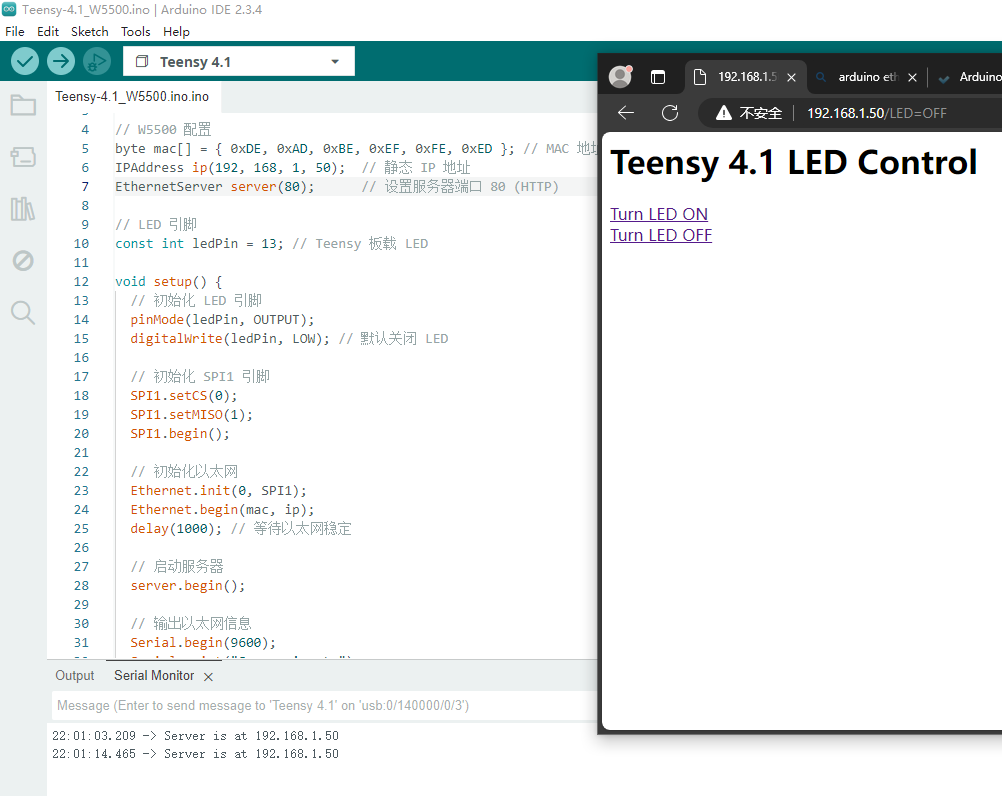Switch to the Serial Monitor tab

click(154, 675)
